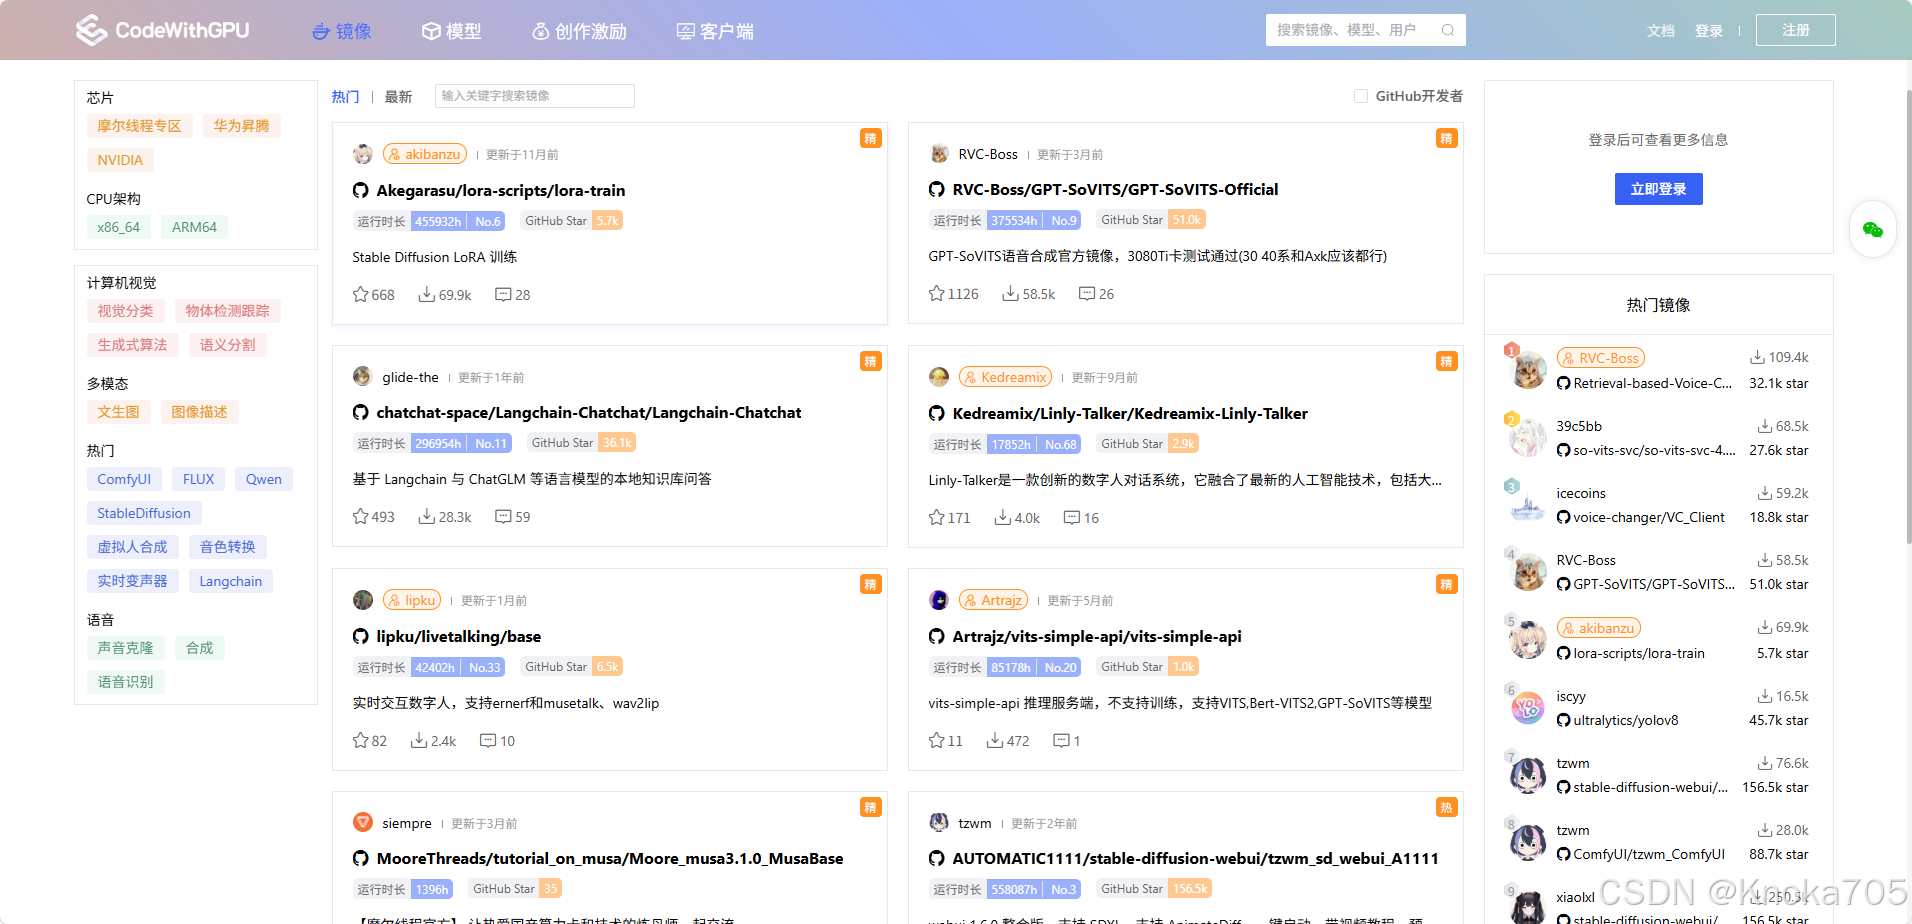Image resolution: width=1912 pixels, height=924 pixels.
Task: Select the FLUX hot tag
Action: tap(198, 479)
